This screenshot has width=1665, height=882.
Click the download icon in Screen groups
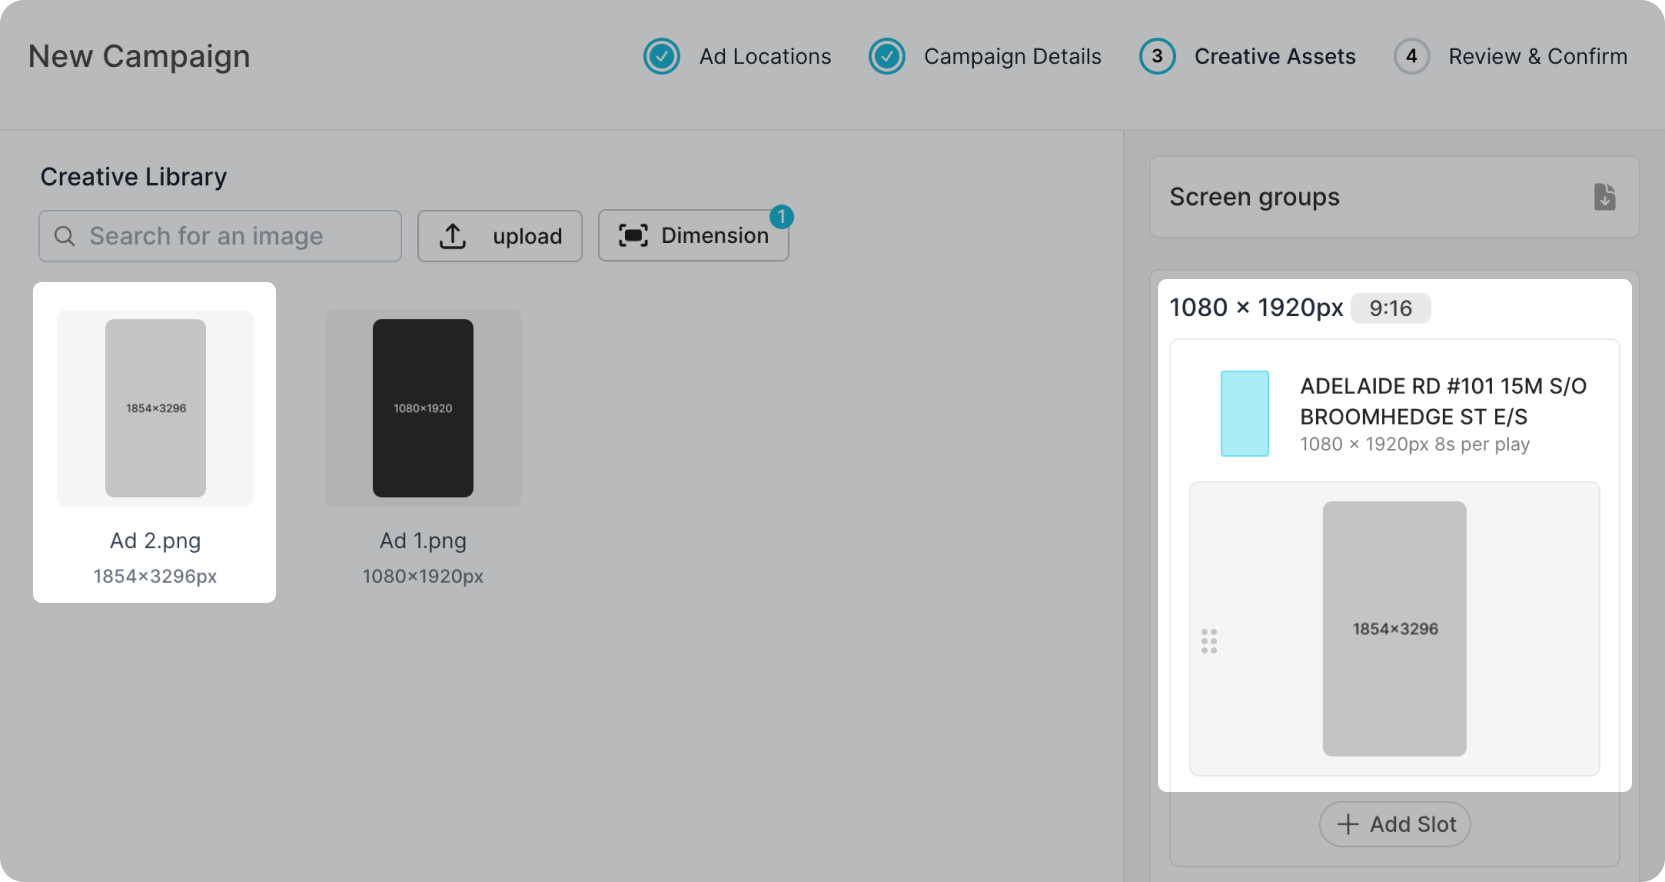click(x=1604, y=197)
